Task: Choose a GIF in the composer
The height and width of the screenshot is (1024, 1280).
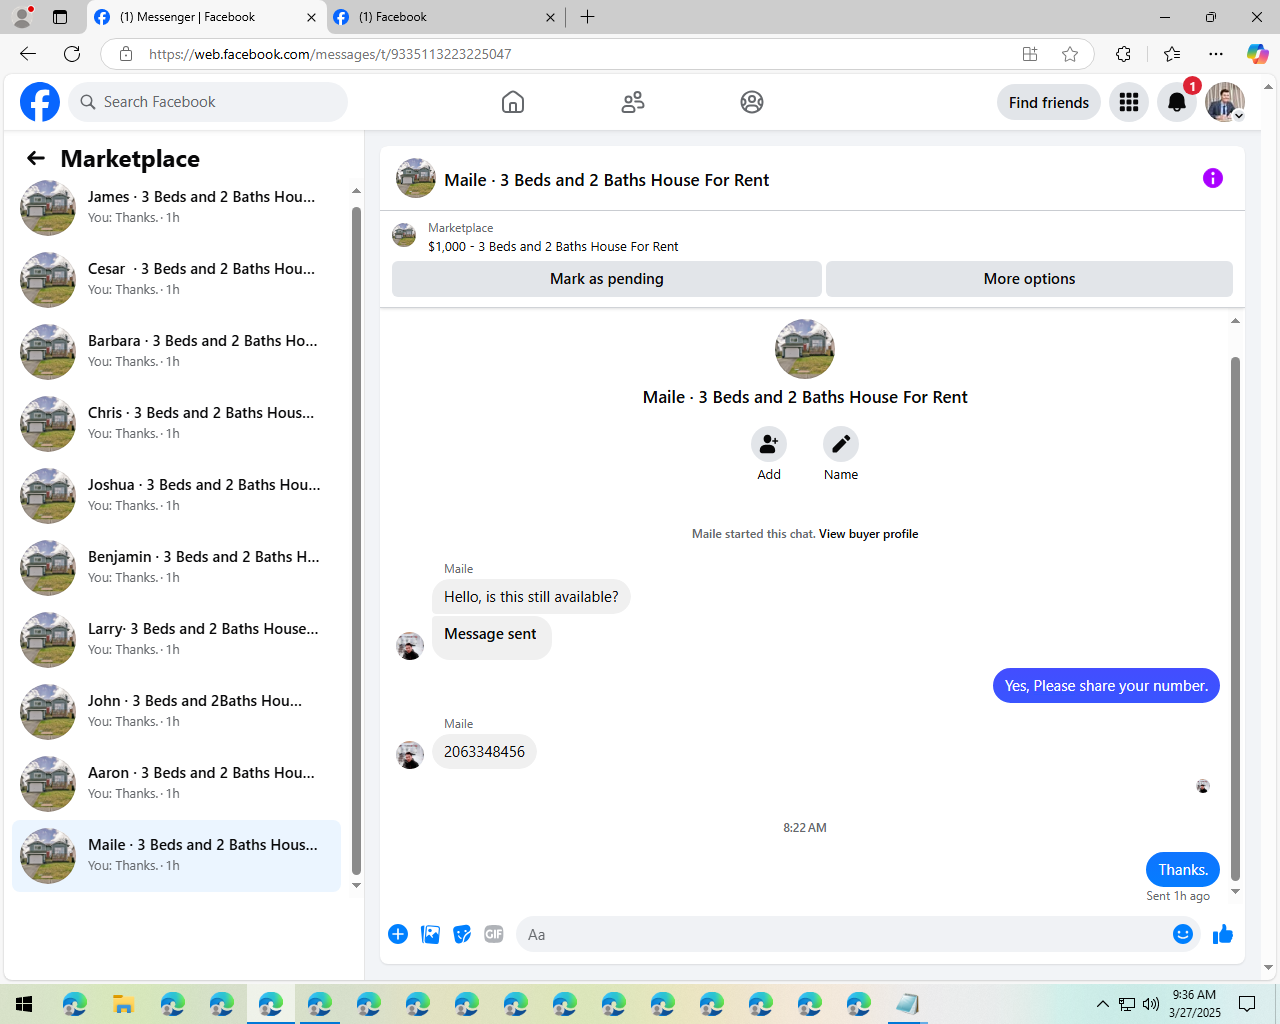Action: point(494,934)
